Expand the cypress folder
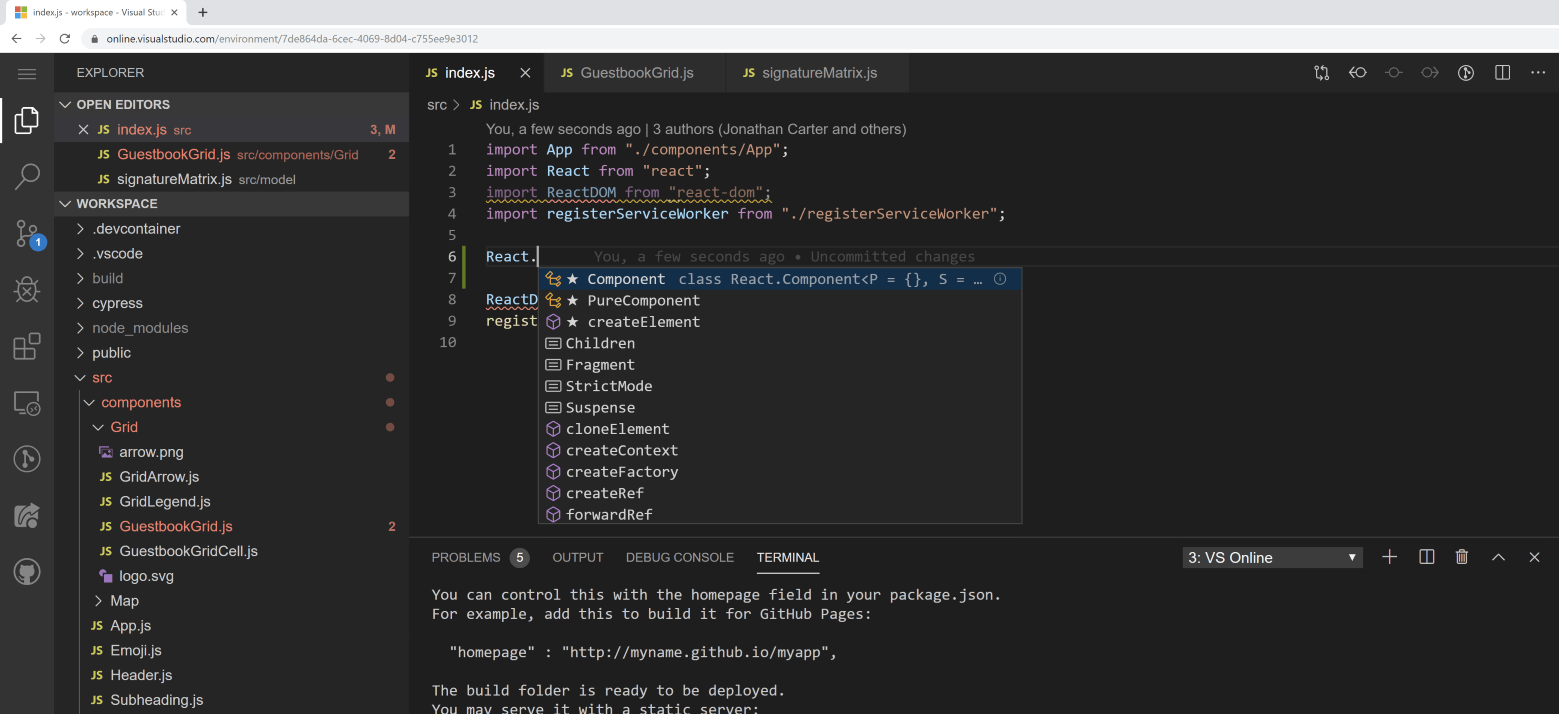Screen dimensions: 1559x714 [117, 303]
